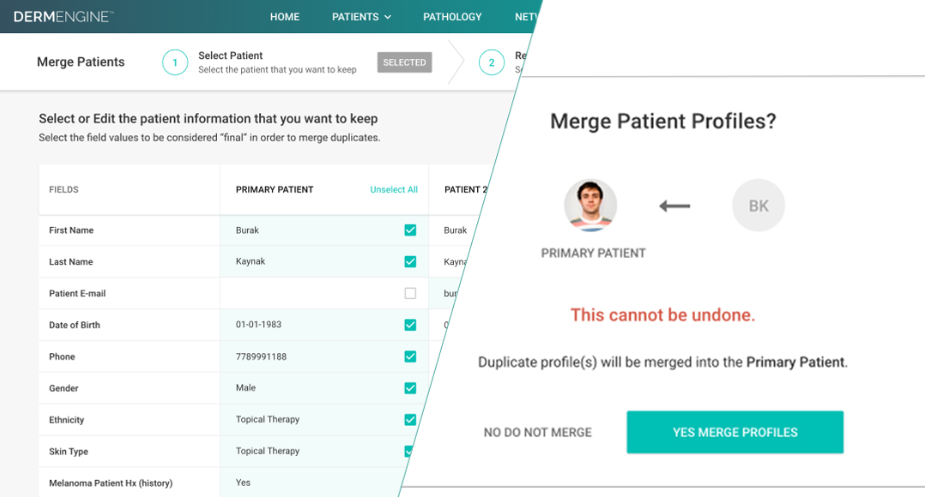925x497 pixels.
Task: Click the step 1 circle icon
Action: [x=175, y=62]
